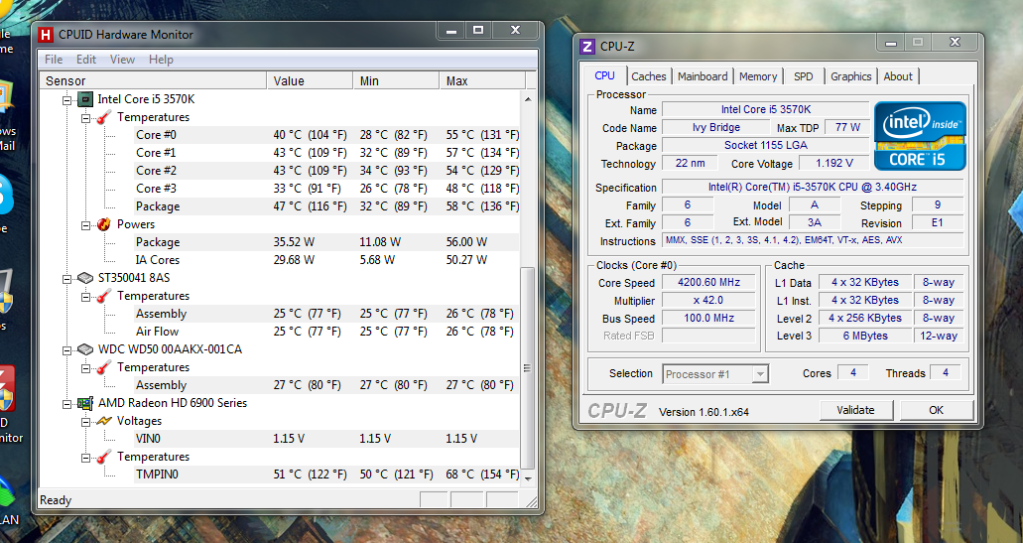This screenshot has height=543, width=1023.
Task: Switch to the Memory tab in CPU-Z
Action: pyautogui.click(x=757, y=76)
